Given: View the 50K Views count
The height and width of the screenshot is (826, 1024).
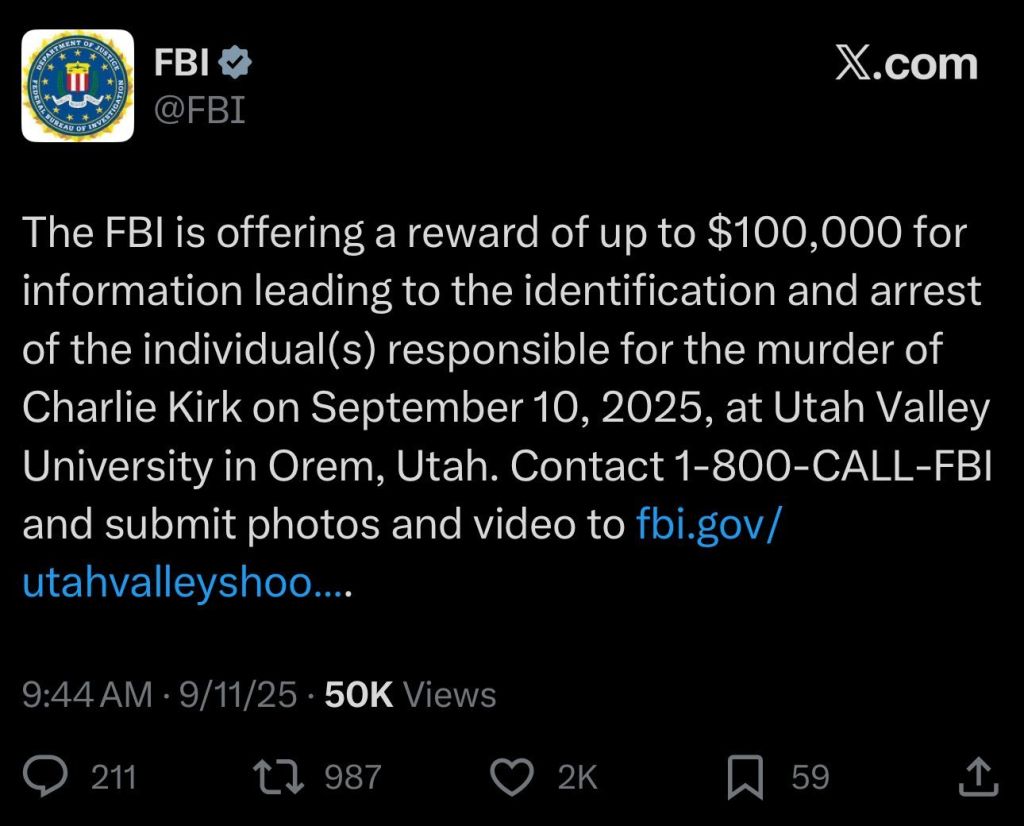Looking at the screenshot, I should tap(410, 694).
